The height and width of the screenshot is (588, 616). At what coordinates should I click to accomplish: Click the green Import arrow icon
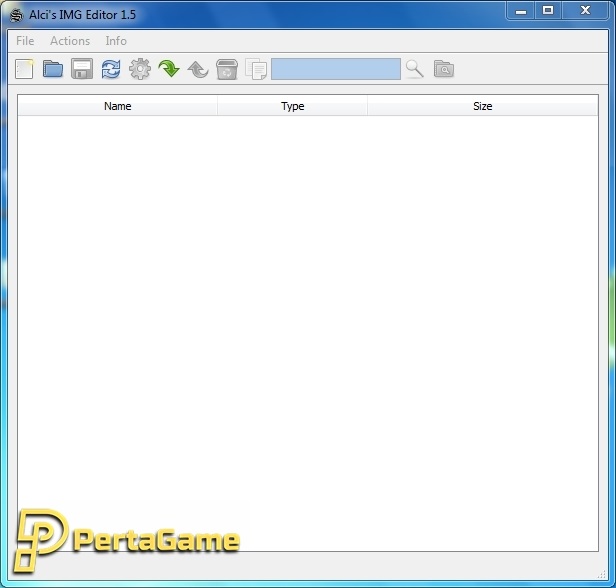click(x=169, y=69)
